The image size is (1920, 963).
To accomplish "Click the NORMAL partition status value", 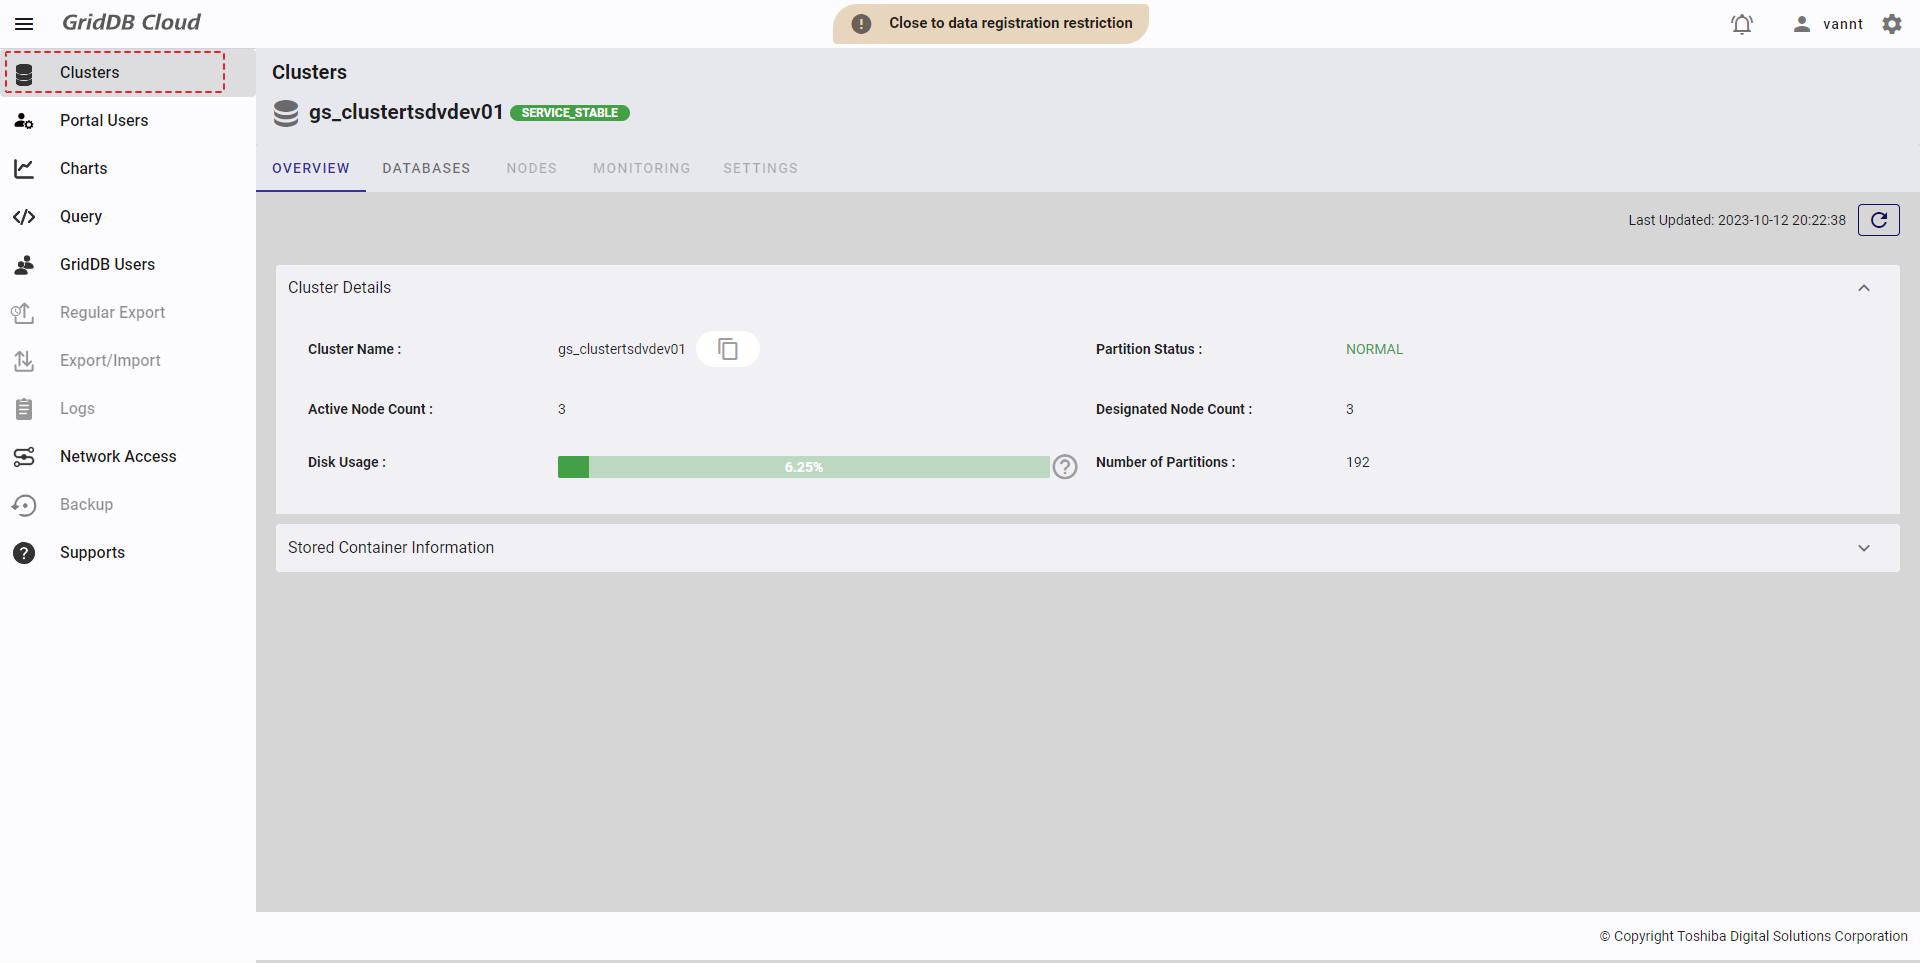I will (1374, 349).
